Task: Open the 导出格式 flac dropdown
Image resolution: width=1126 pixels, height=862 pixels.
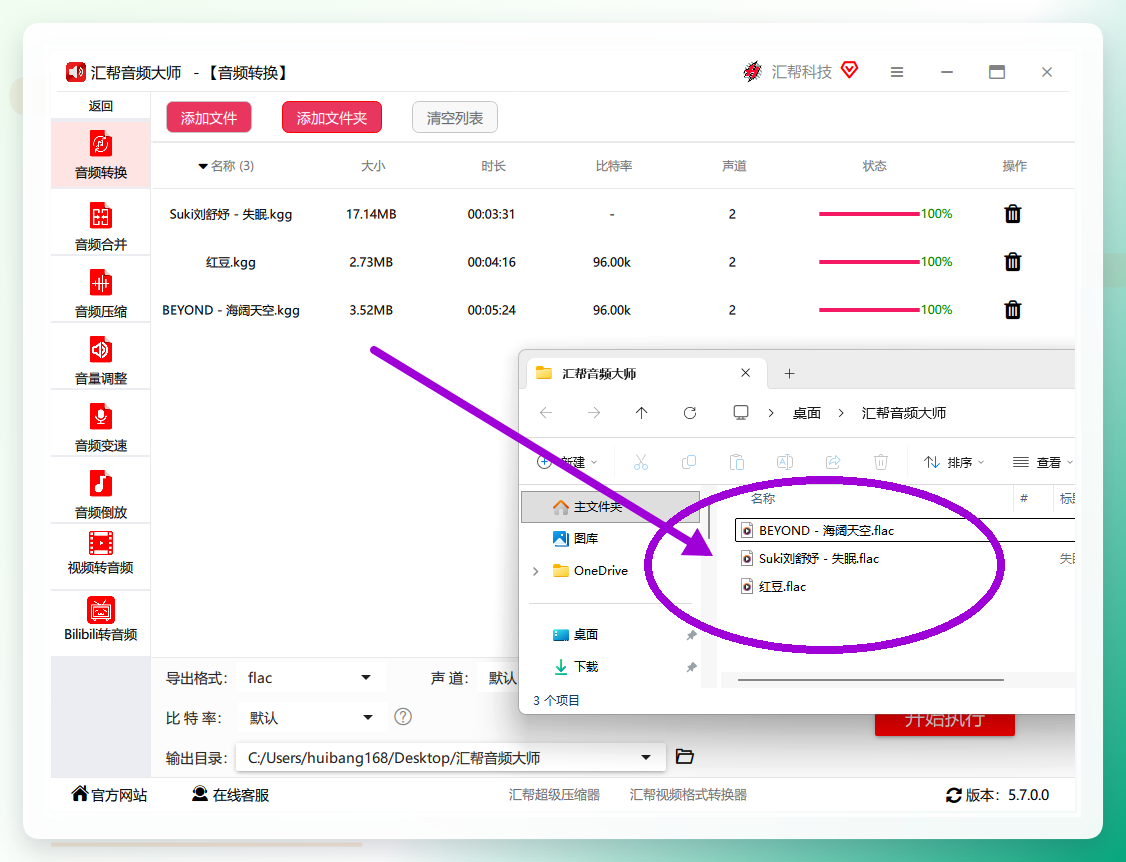Action: point(310,677)
